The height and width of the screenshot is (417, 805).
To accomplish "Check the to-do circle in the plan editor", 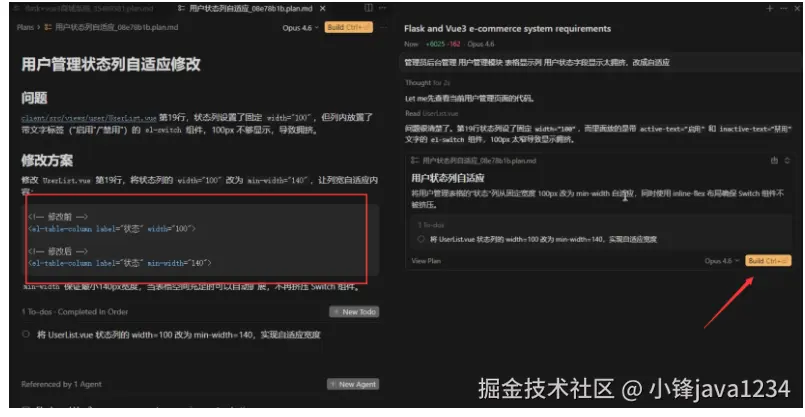I will 26,334.
